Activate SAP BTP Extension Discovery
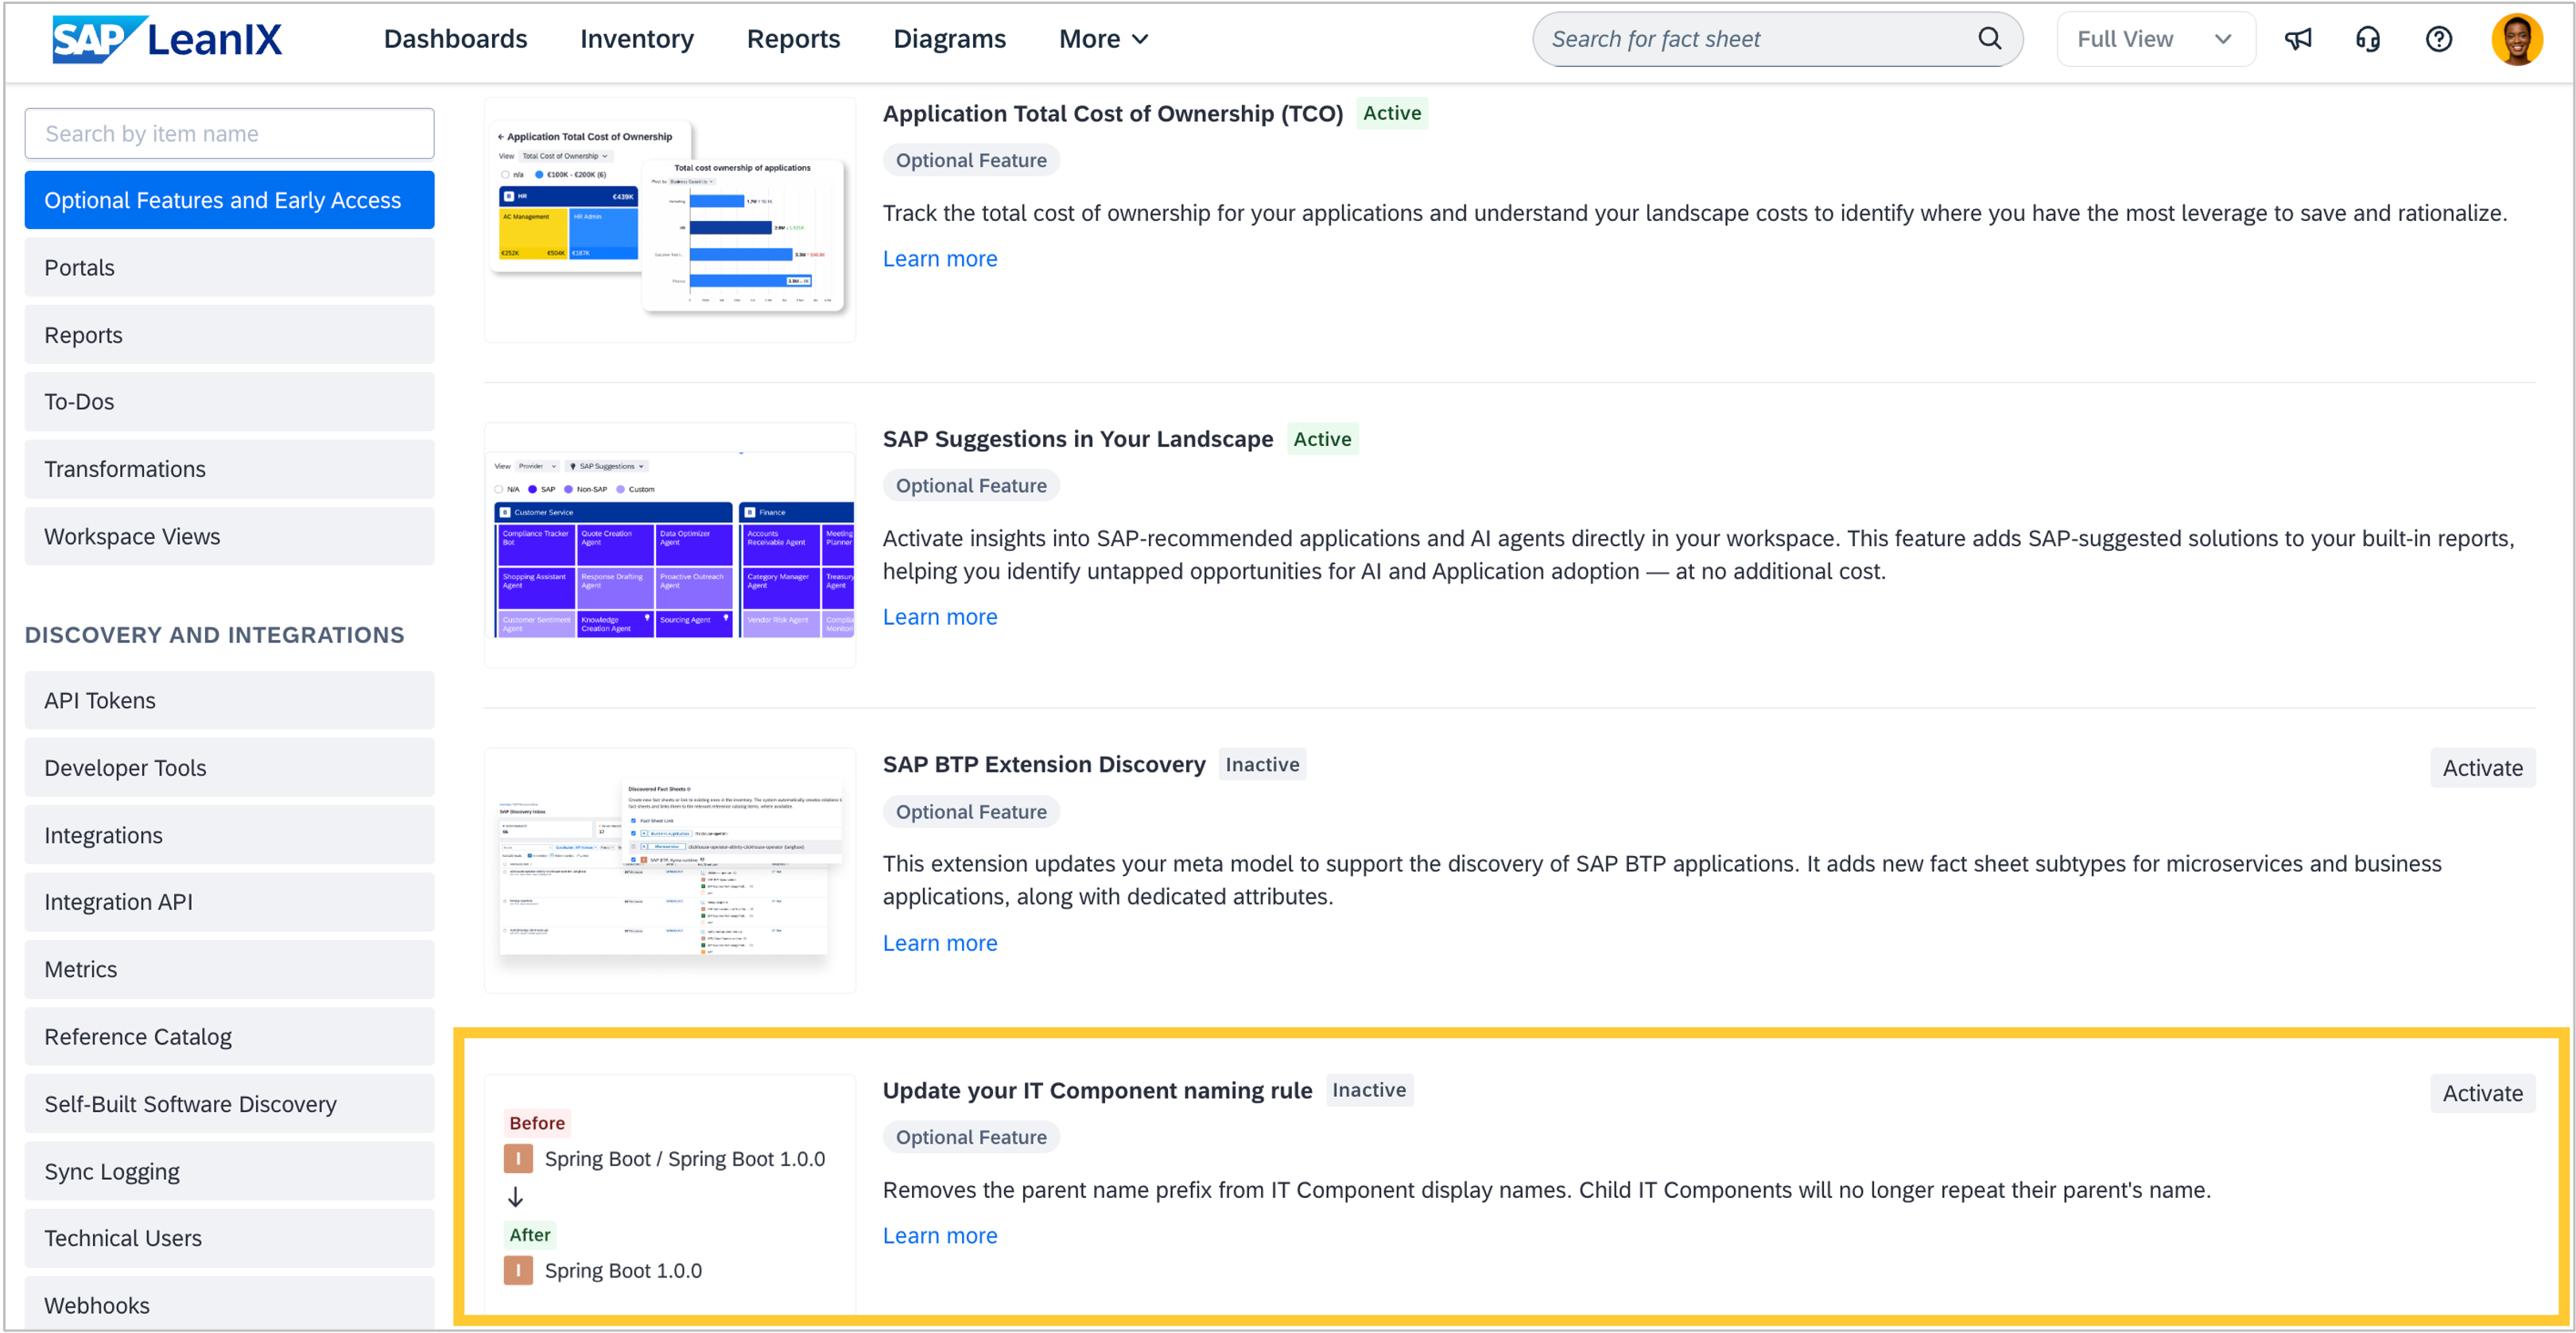 tap(2481, 768)
